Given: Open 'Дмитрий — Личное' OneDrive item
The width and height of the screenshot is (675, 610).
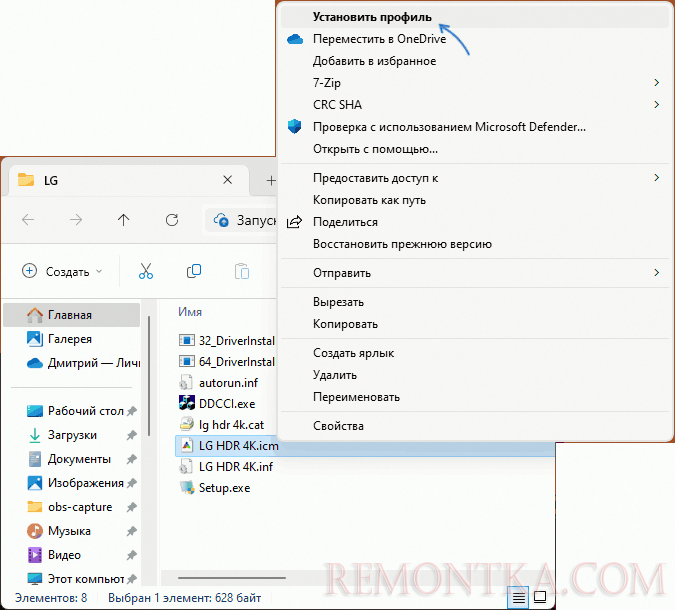Looking at the screenshot, I should [71, 363].
